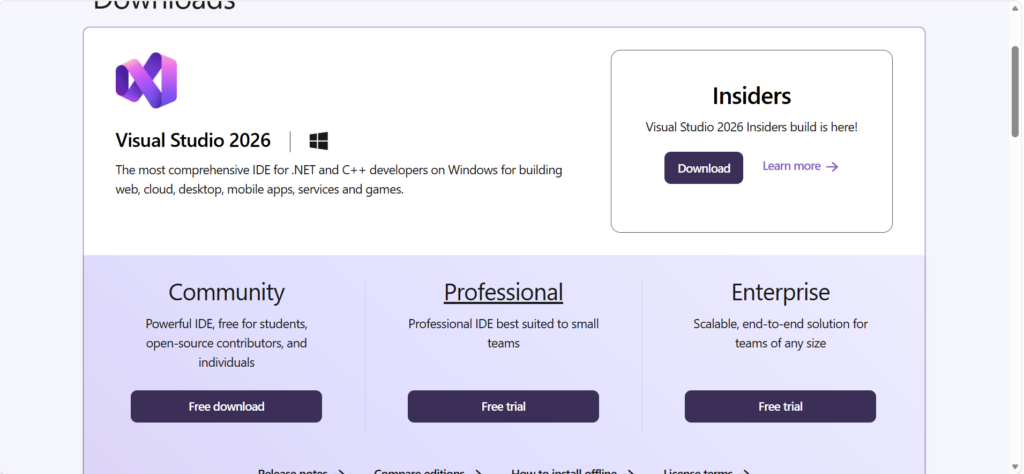This screenshot has width=1024, height=474.
Task: Click the arrow beside Learn more
Action: 832,166
